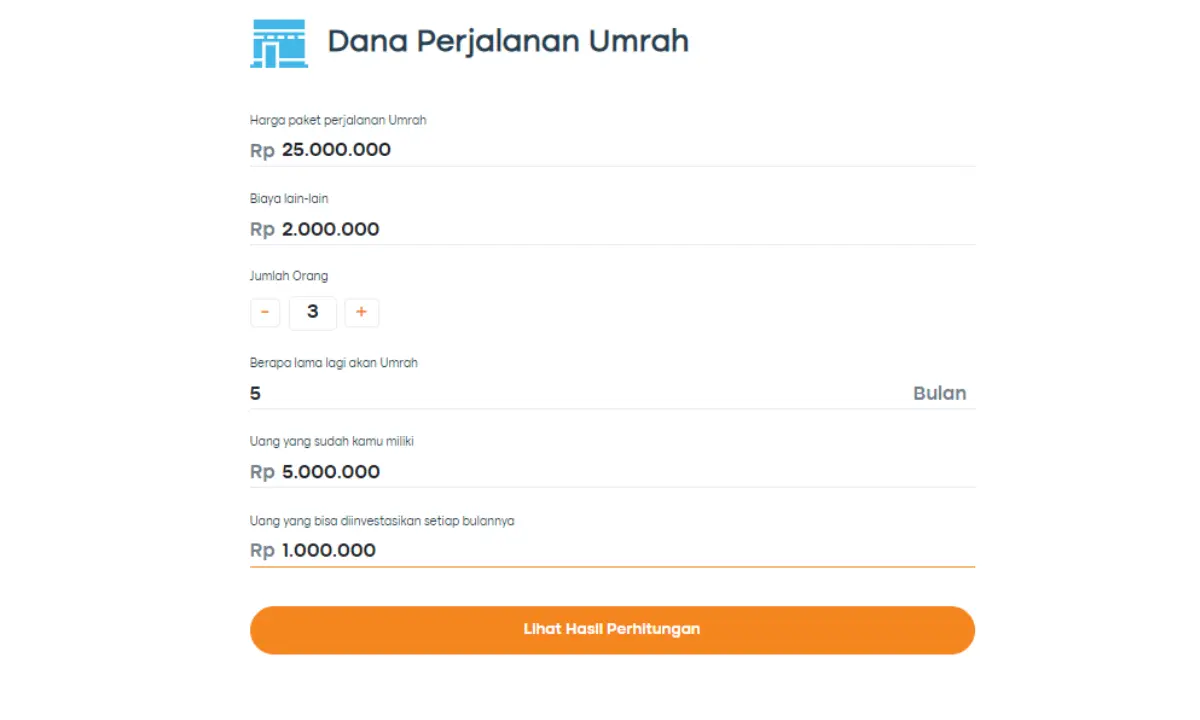Increase Jumlah Orang with the plus button
Screen dimensions: 1200x720
[361, 312]
